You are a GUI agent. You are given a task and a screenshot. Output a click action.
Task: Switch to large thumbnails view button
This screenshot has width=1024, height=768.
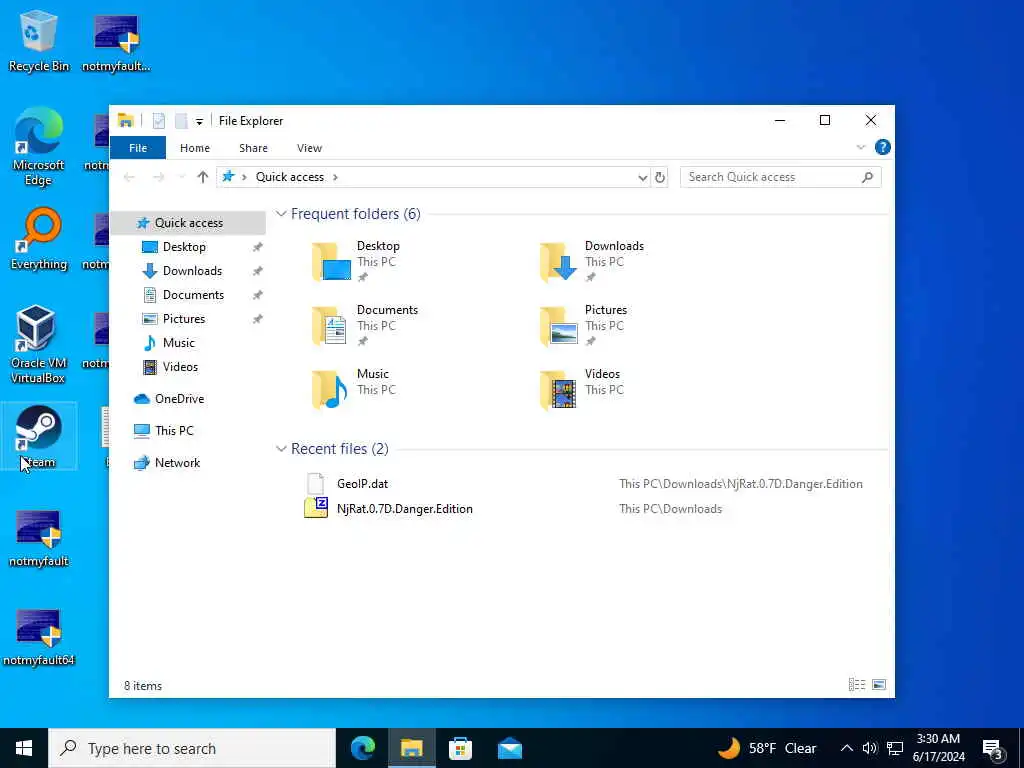click(878, 684)
